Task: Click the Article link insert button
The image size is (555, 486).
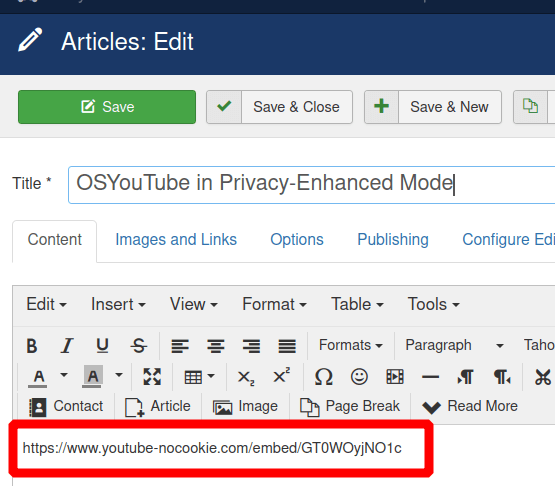Action: click(x=158, y=406)
